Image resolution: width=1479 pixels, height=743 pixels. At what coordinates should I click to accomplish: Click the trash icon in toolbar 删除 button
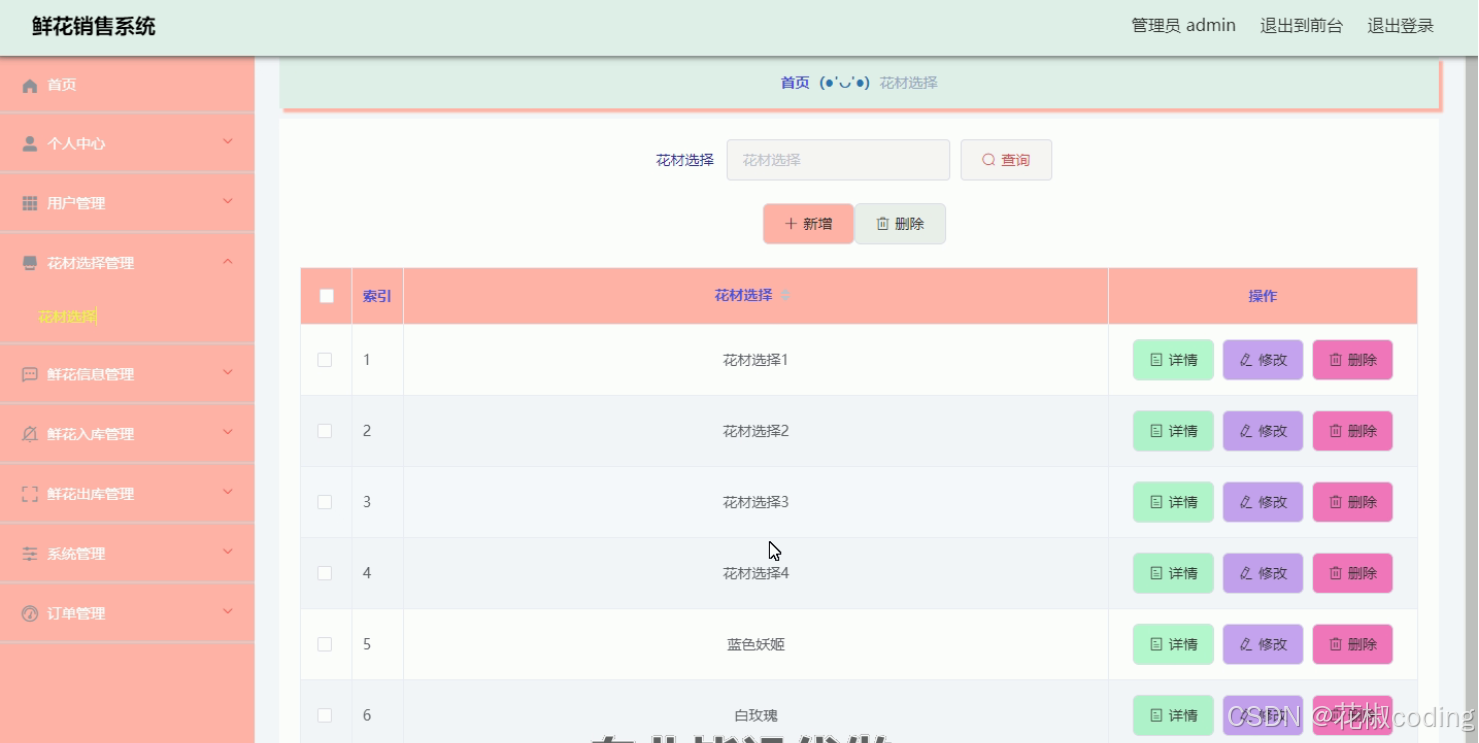pos(883,224)
